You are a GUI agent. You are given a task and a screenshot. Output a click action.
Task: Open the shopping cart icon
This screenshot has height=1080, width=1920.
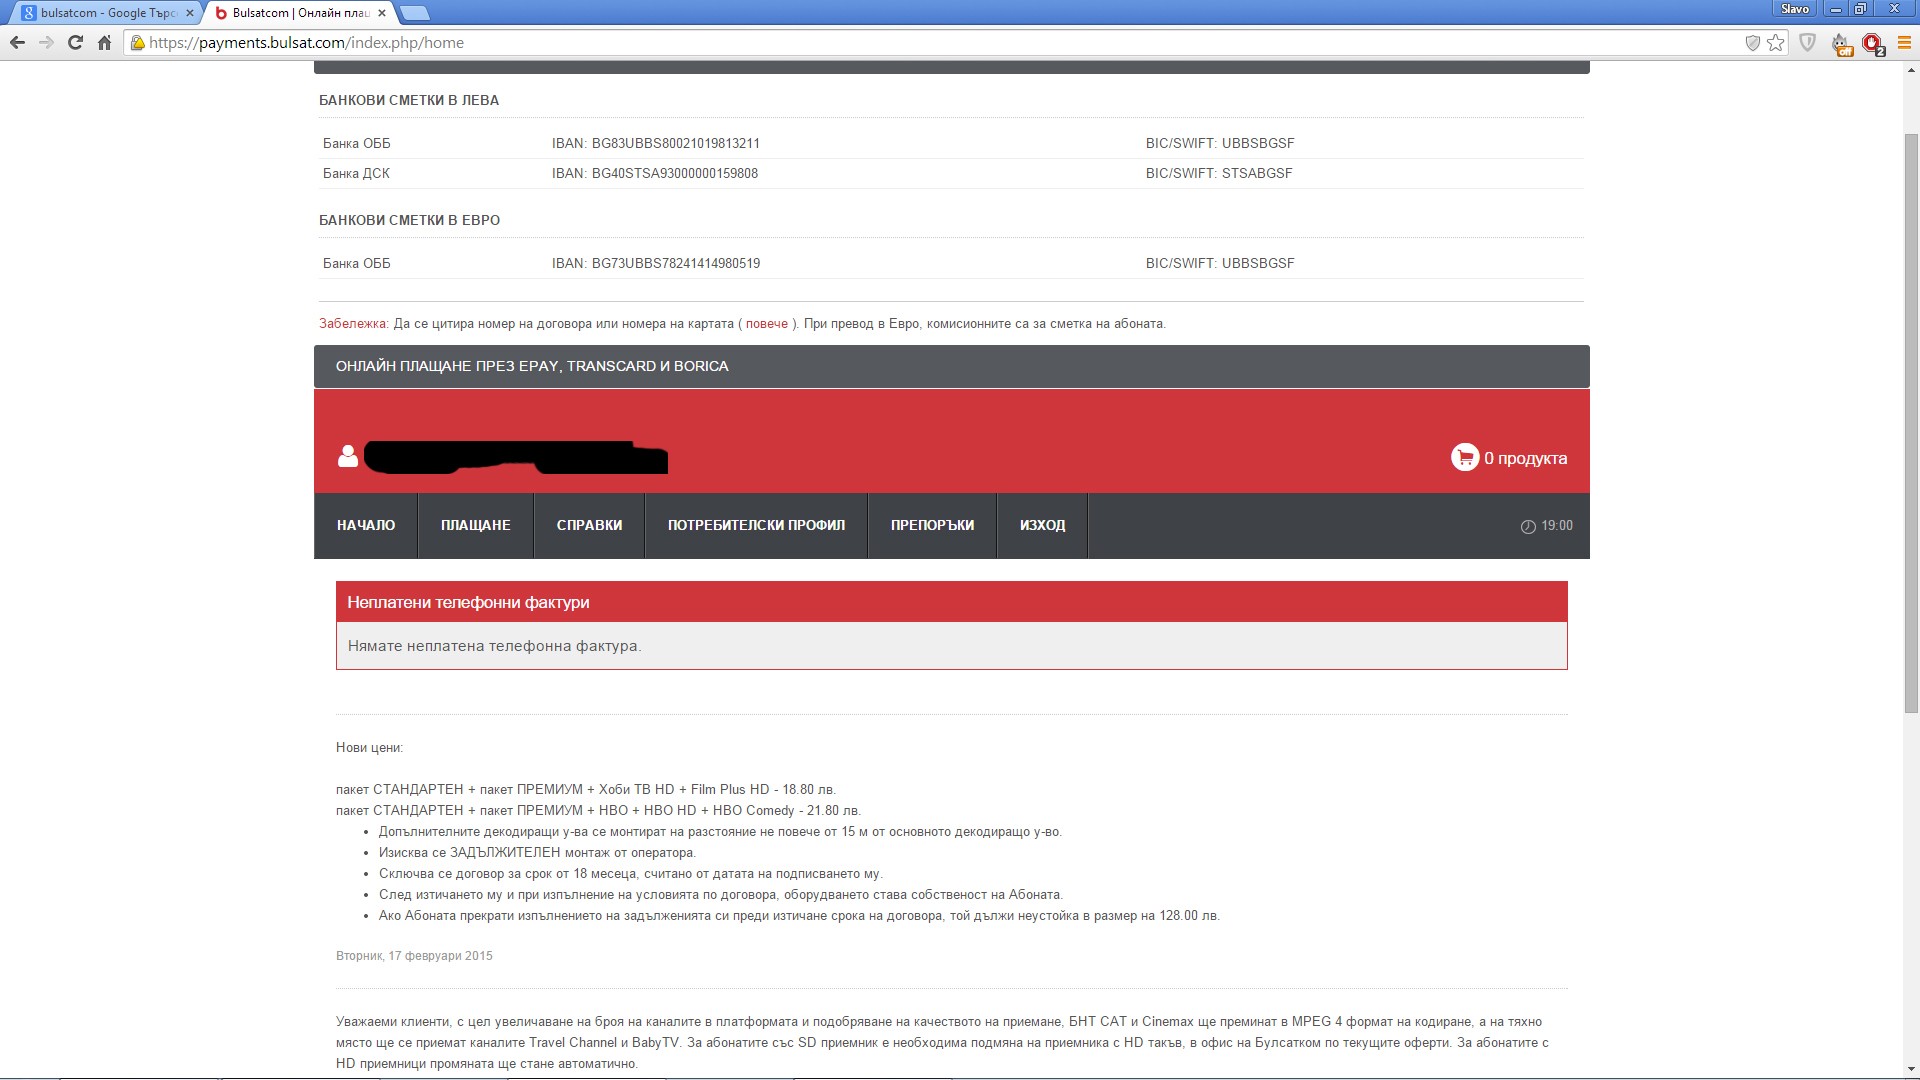1465,457
